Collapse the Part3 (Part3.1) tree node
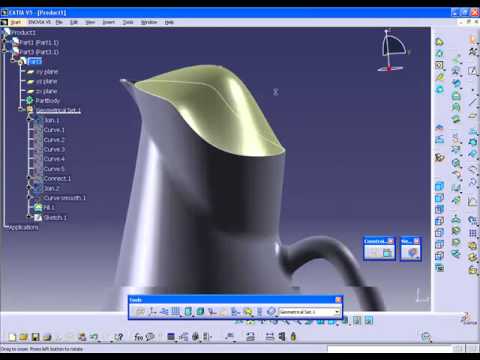The image size is (480, 360). point(5,52)
